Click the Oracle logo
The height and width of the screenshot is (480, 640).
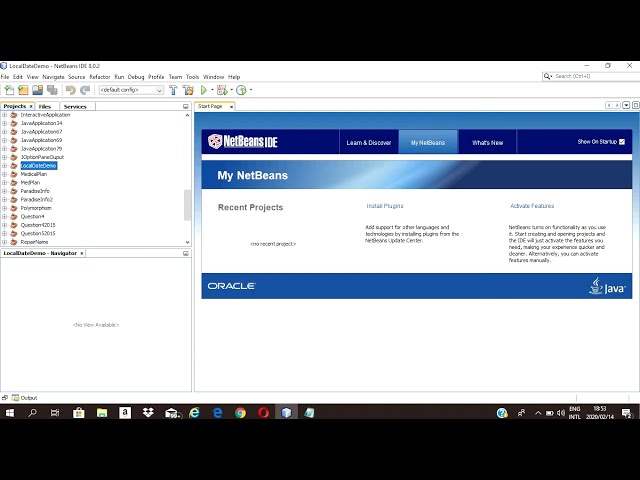tap(231, 286)
